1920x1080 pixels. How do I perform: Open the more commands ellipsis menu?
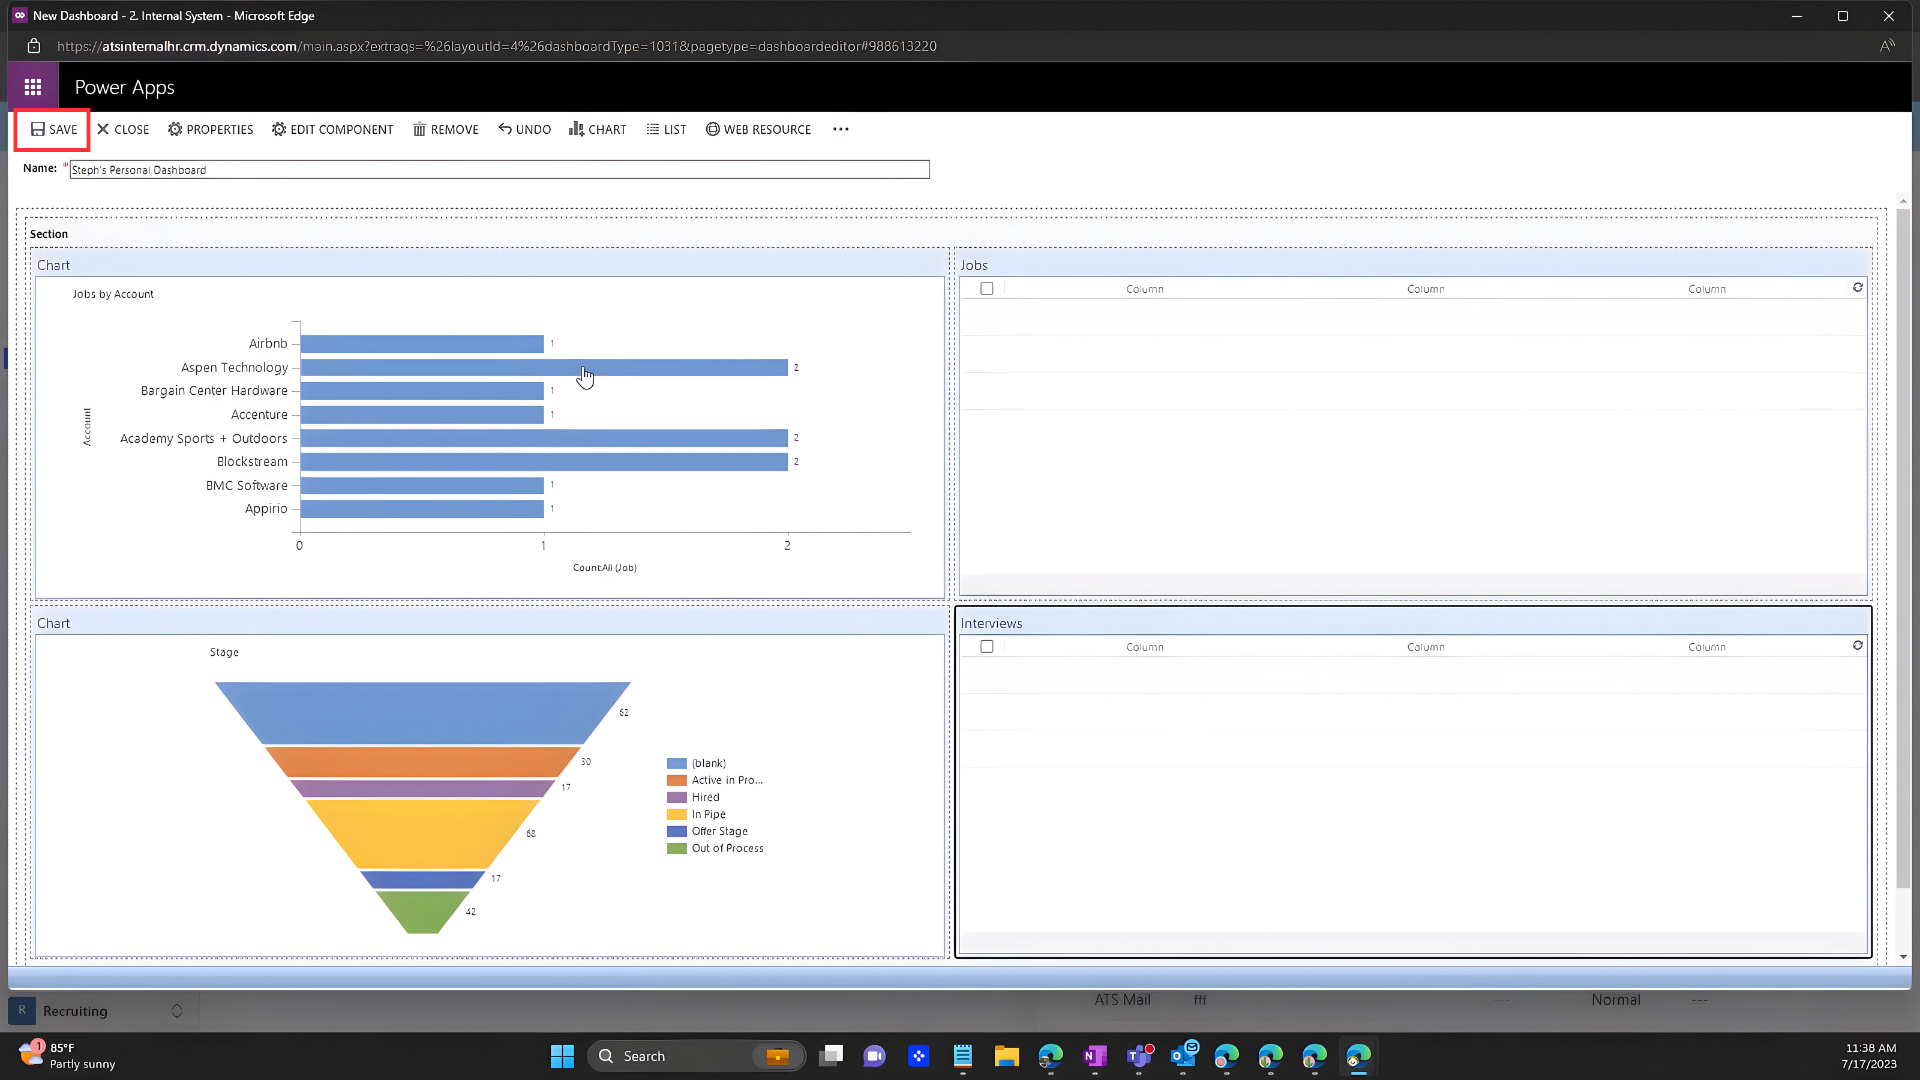[841, 130]
